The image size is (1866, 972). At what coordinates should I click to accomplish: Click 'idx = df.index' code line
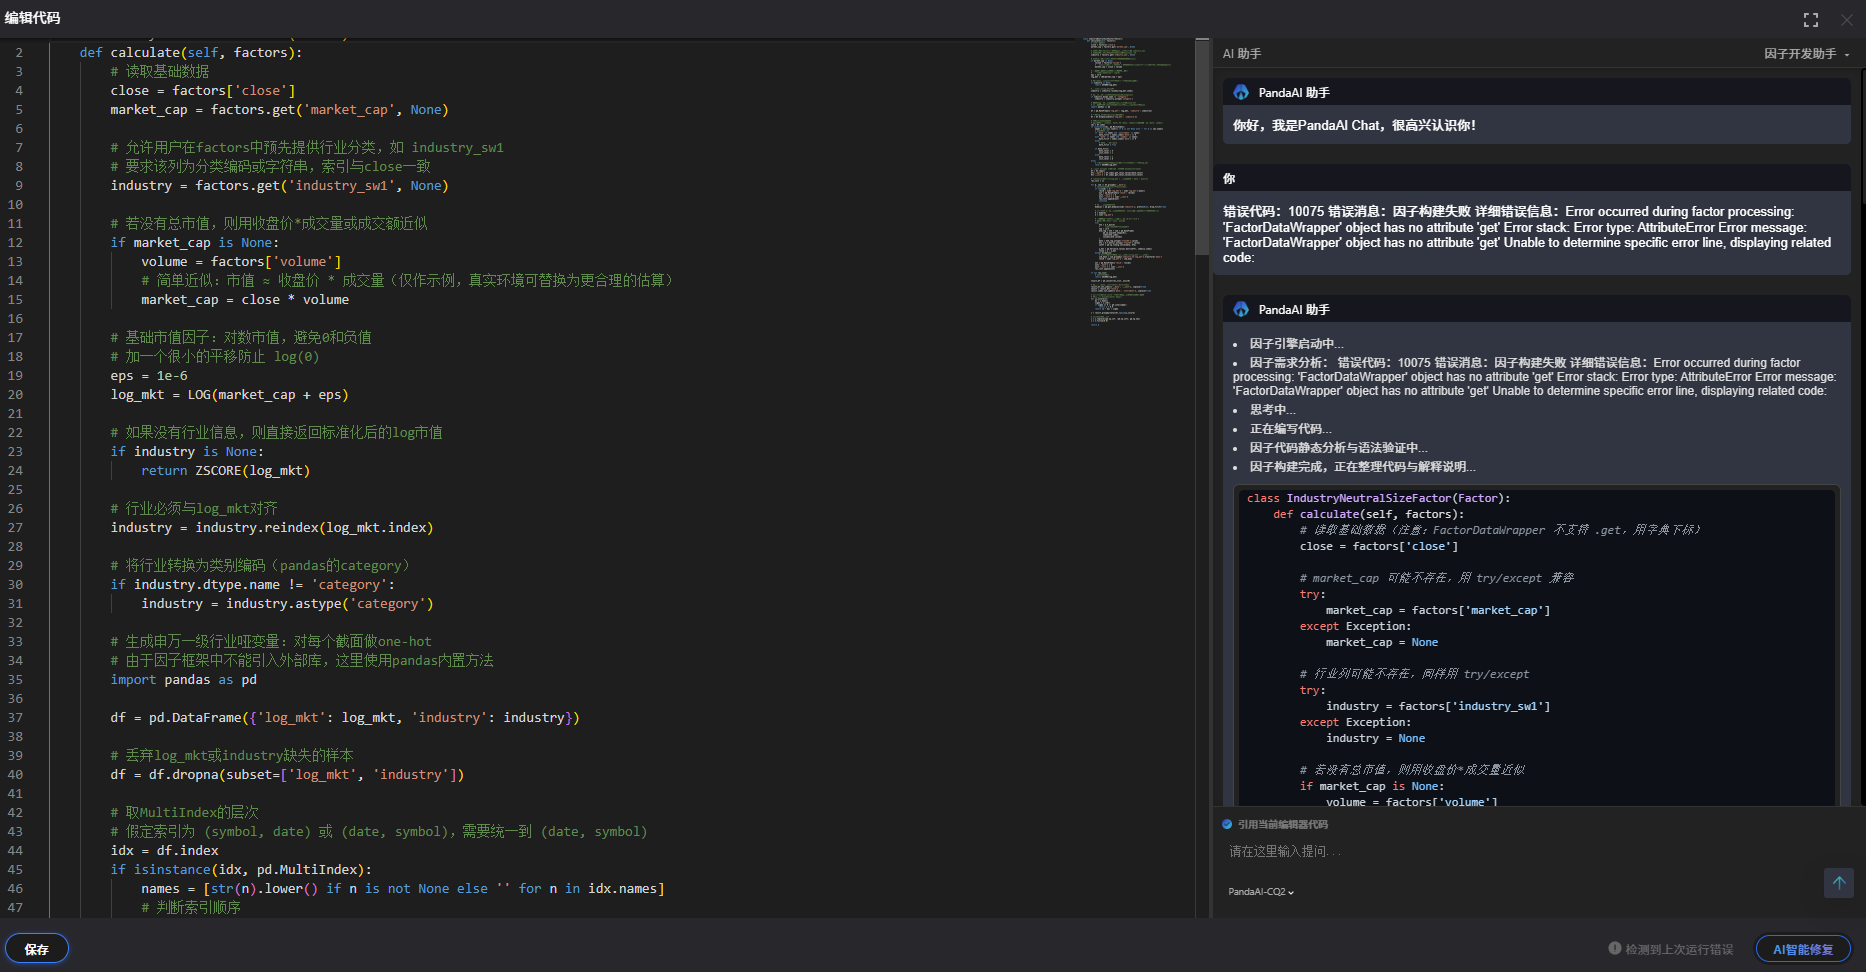[x=164, y=851]
